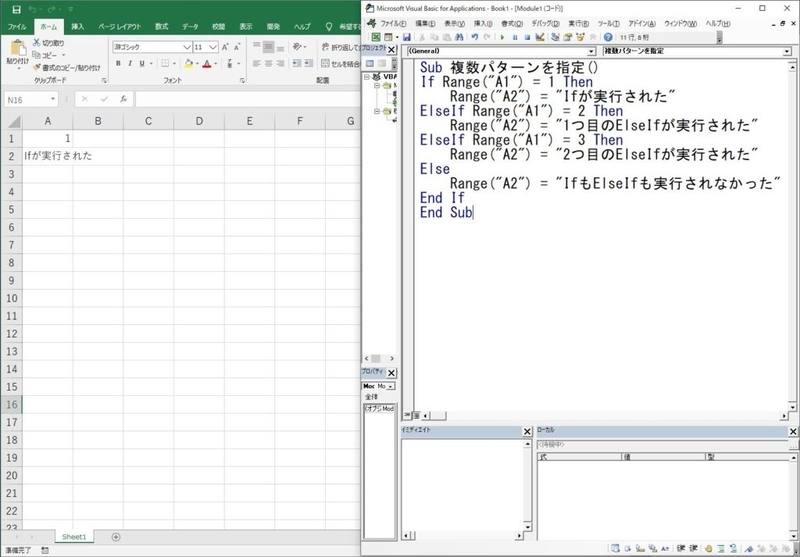This screenshot has height=557, width=800.
Task: Click the VBA Help question mark icon
Action: [x=608, y=37]
